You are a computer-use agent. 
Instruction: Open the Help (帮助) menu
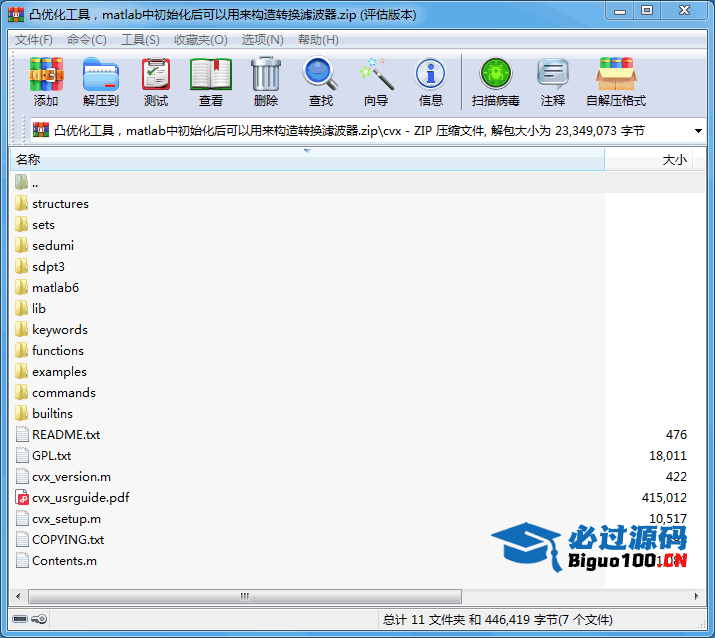[x=318, y=40]
